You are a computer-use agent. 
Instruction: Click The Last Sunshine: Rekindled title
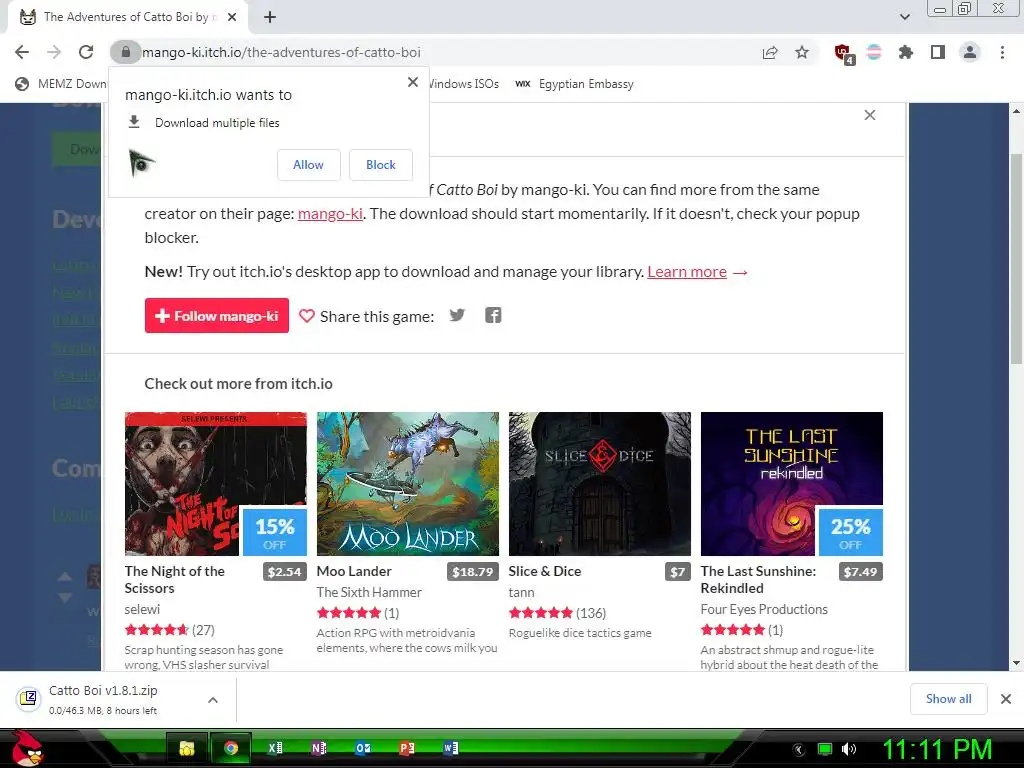[758, 579]
